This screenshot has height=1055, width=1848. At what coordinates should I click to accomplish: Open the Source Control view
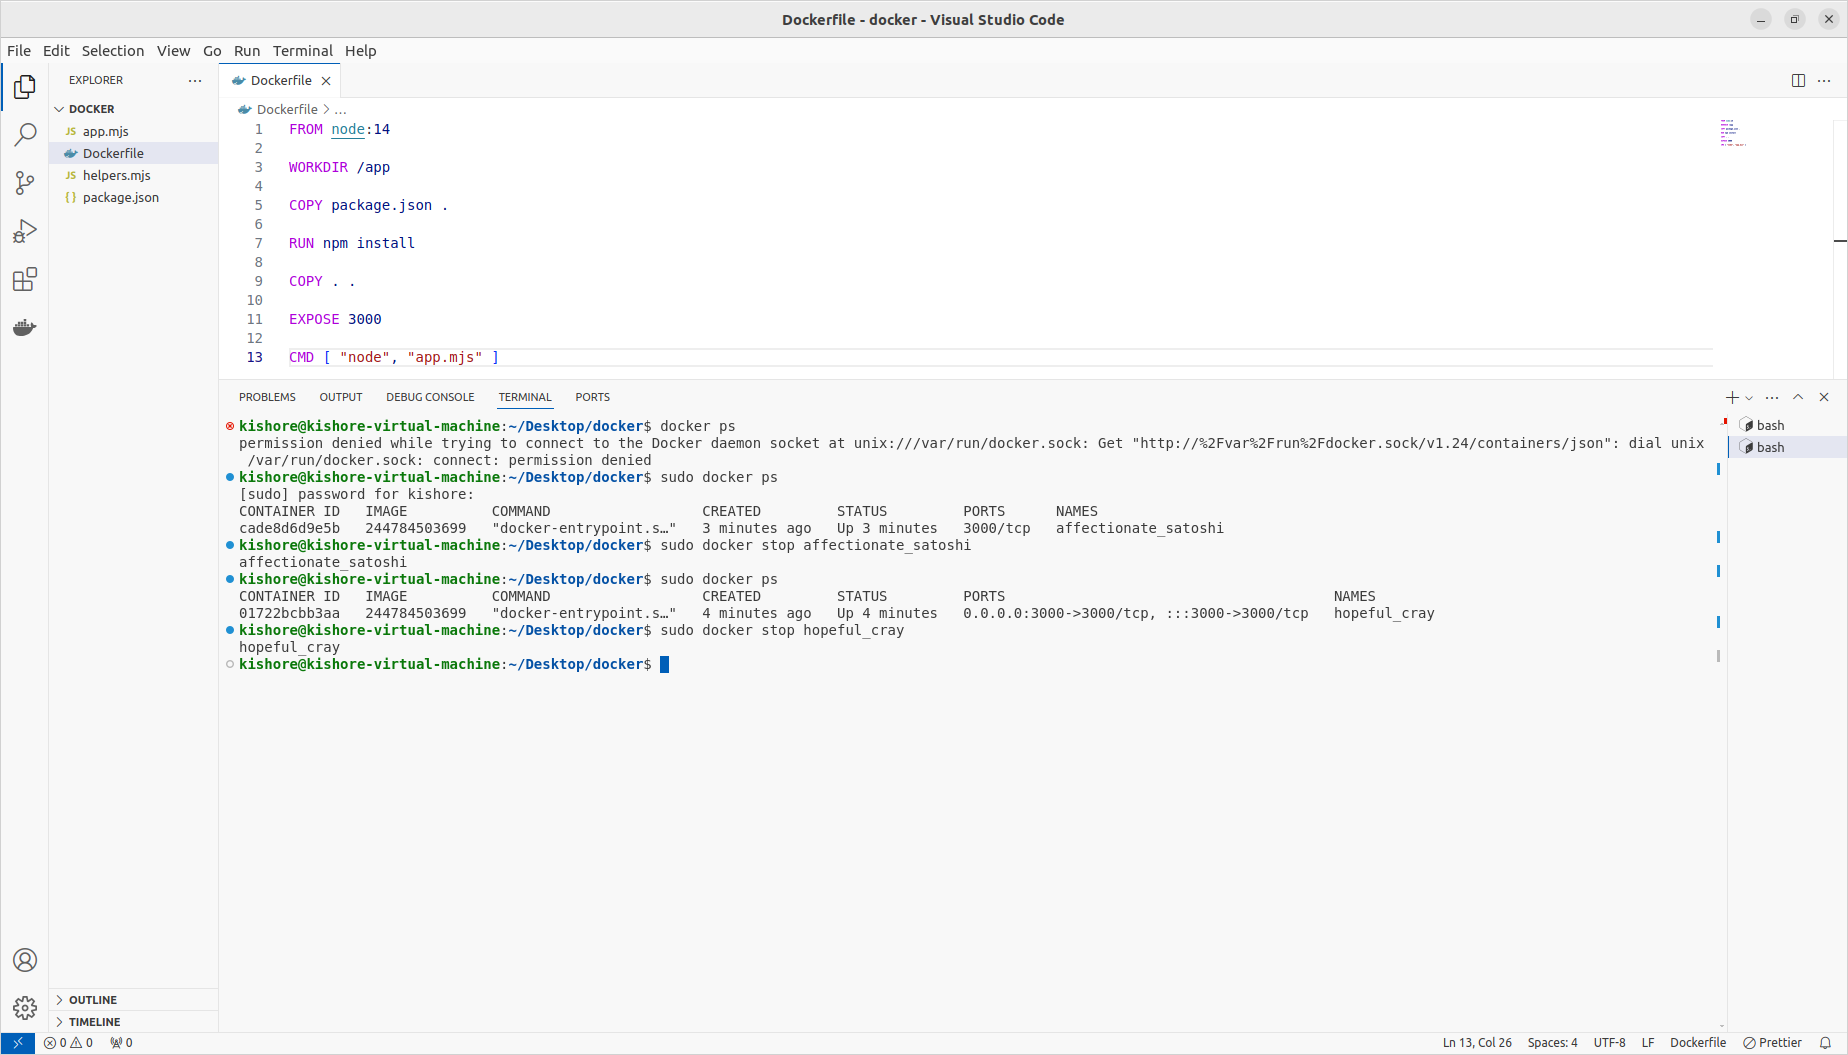25,182
